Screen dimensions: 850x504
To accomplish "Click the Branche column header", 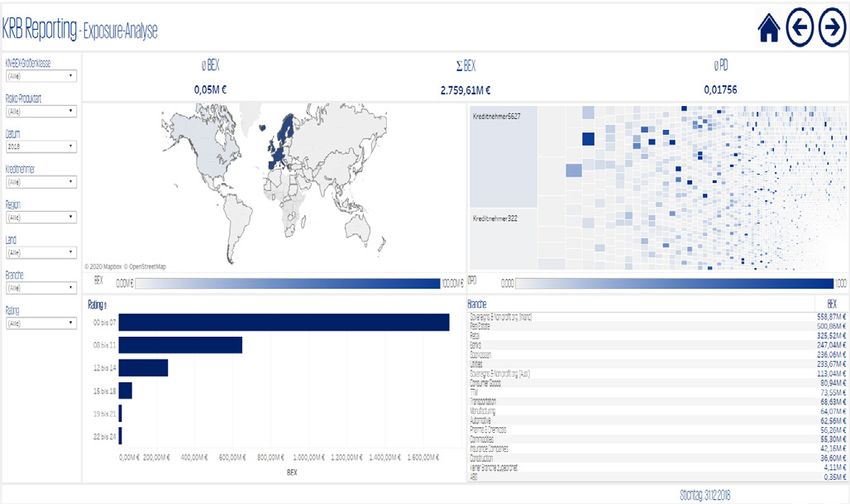I will pos(477,304).
